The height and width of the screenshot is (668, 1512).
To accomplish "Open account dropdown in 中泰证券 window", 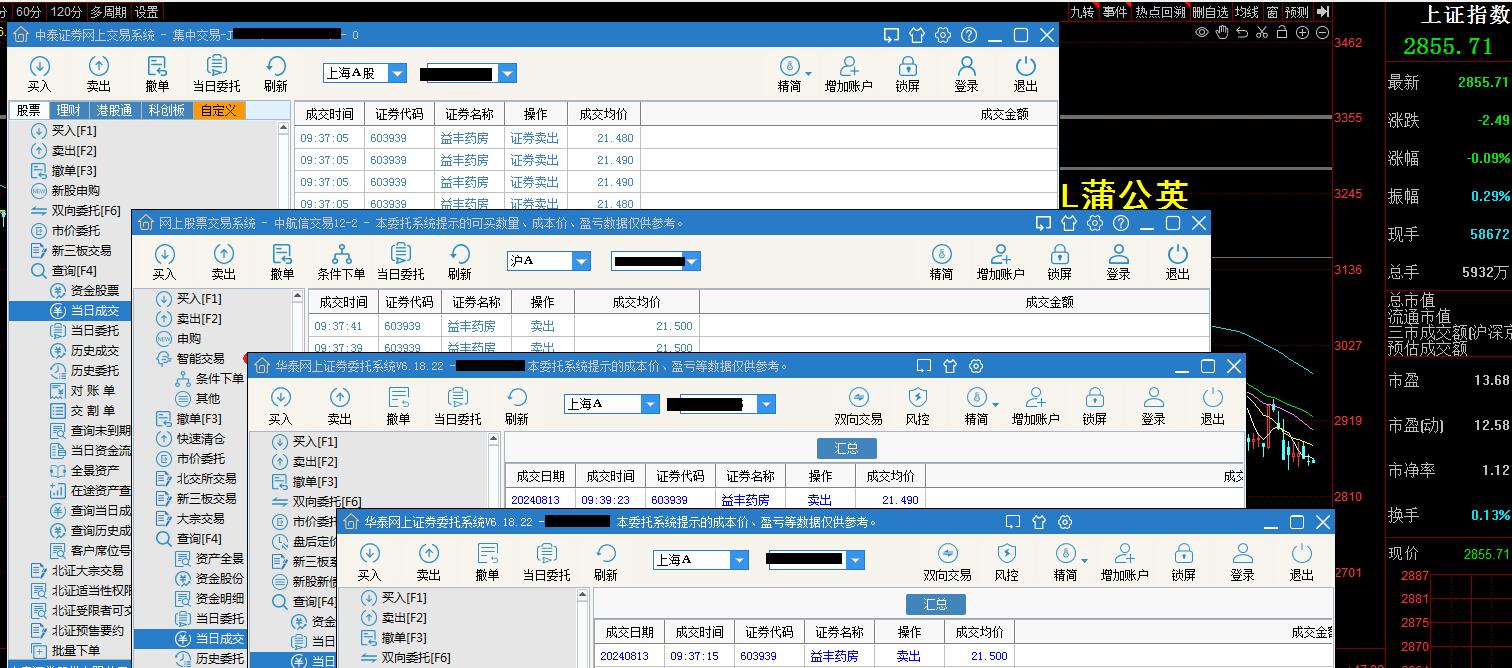I will (x=506, y=73).
